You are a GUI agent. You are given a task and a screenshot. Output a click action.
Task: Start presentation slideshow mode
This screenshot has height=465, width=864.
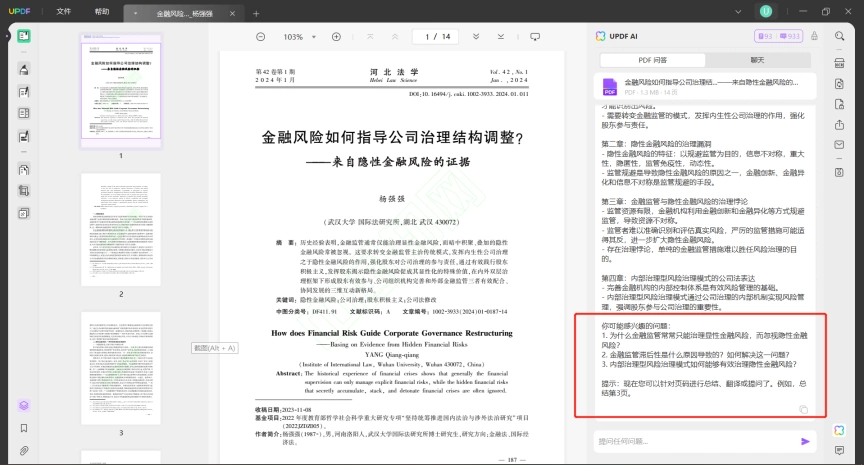(x=534, y=36)
